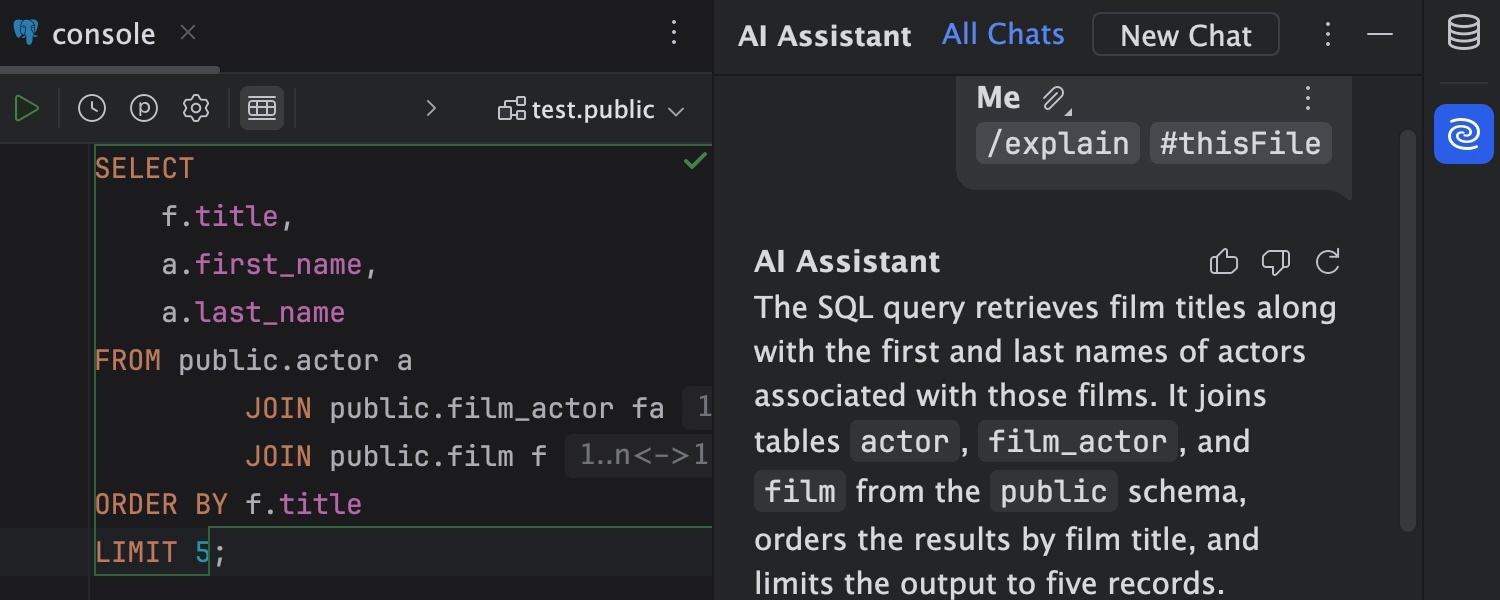Run the SQL query with the green play icon

[x=27, y=107]
